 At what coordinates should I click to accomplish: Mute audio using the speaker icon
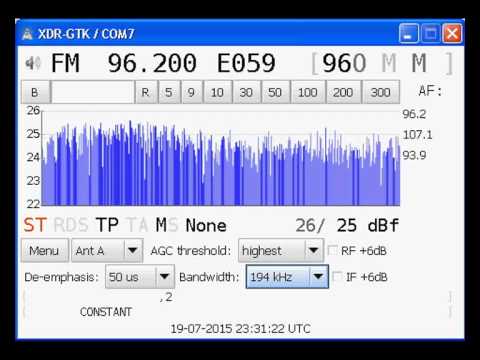[x=33, y=63]
